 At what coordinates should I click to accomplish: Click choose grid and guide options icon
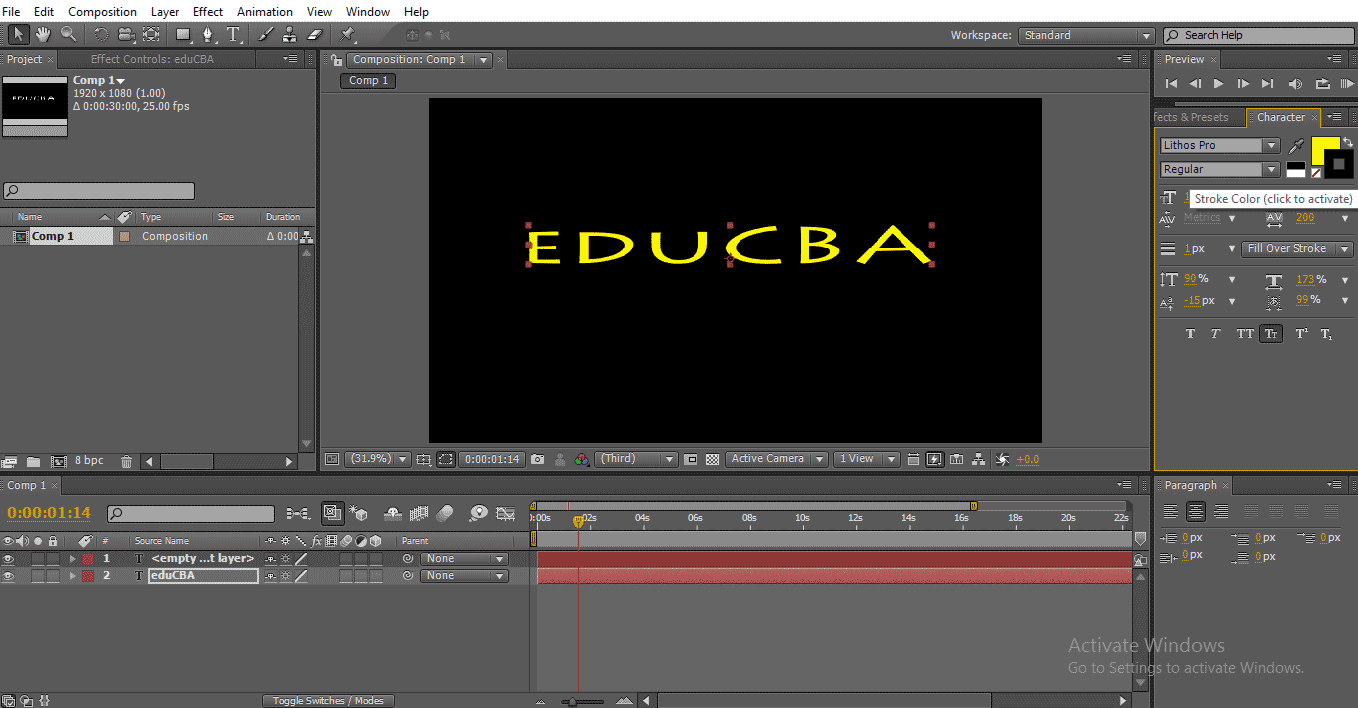tap(424, 459)
